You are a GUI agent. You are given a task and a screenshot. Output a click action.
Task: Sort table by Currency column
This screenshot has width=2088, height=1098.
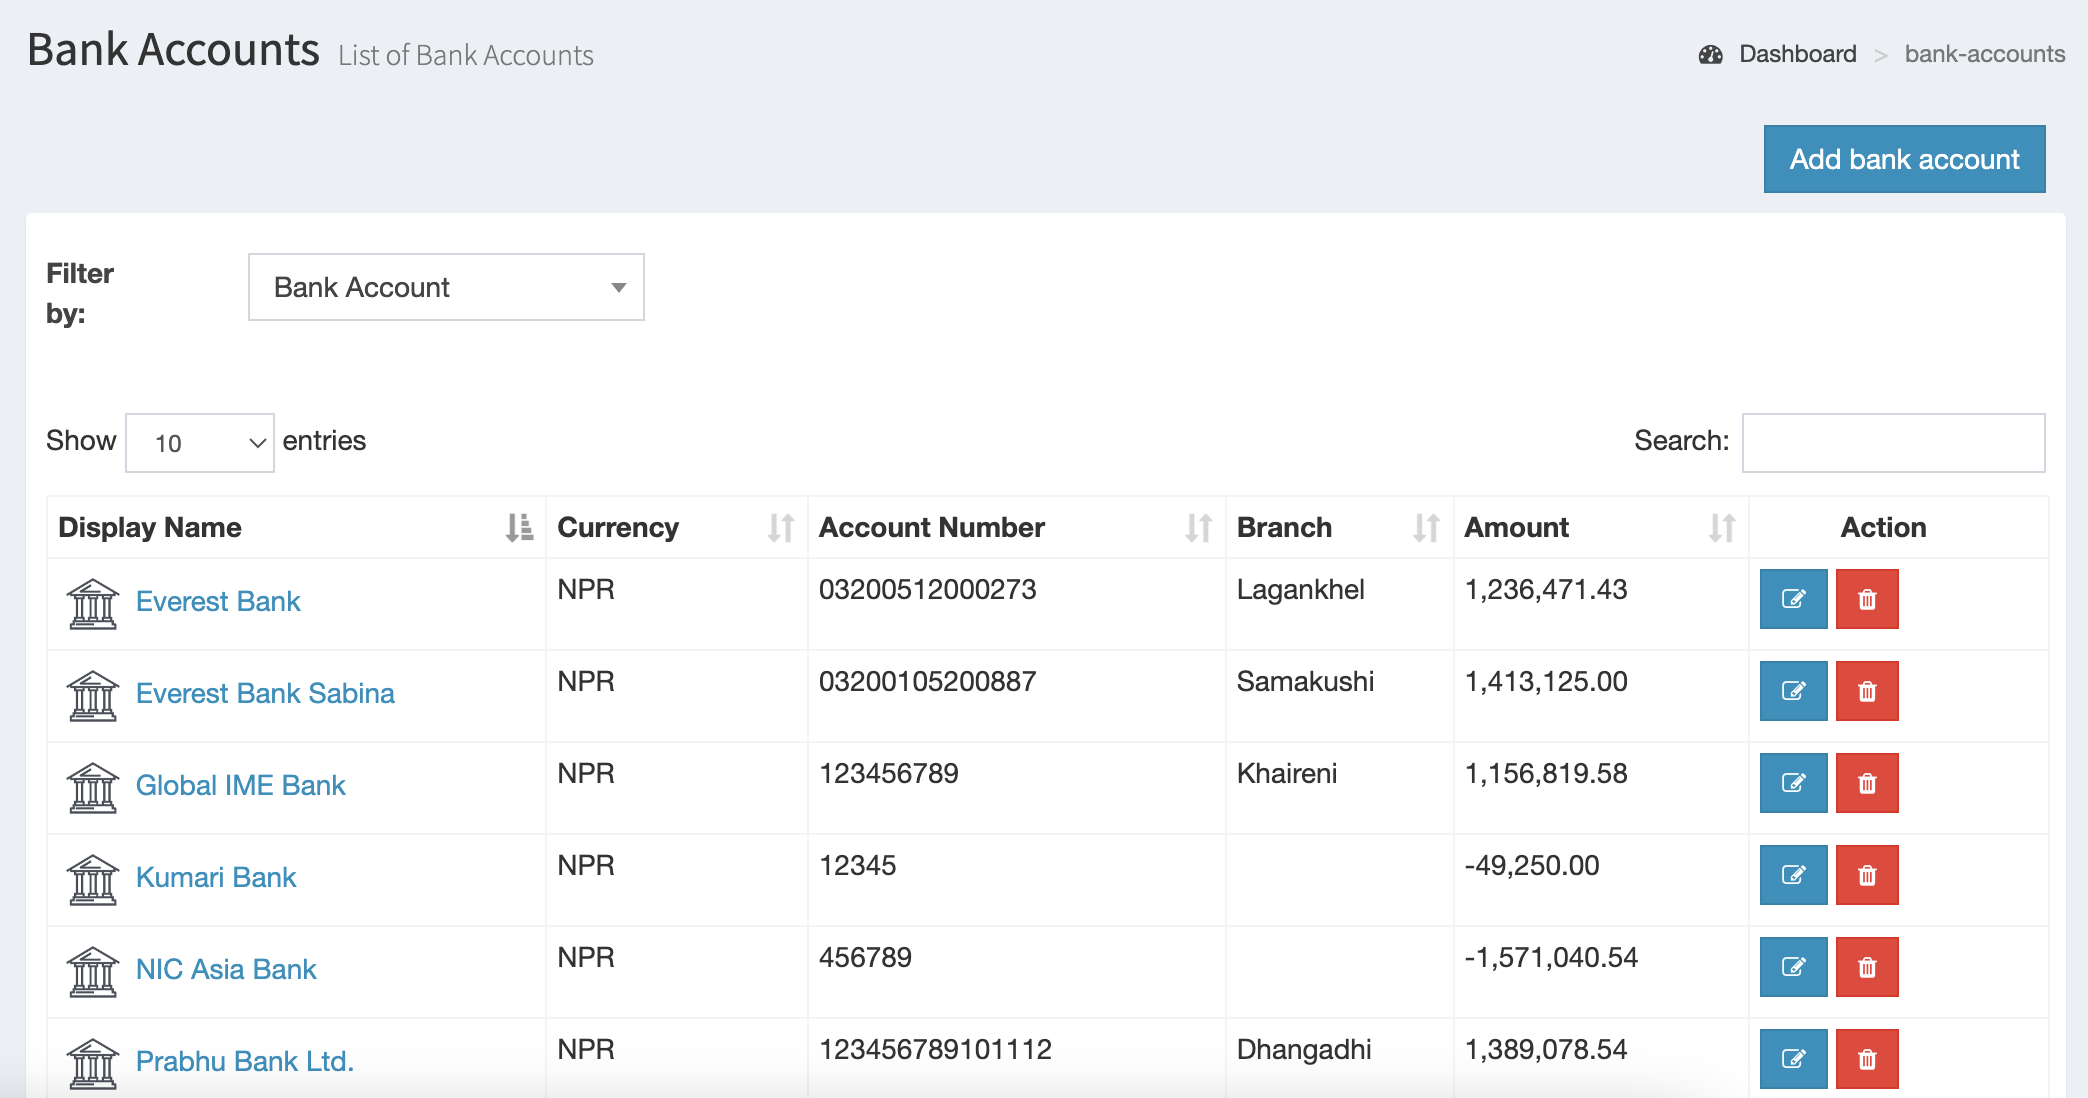click(x=676, y=527)
